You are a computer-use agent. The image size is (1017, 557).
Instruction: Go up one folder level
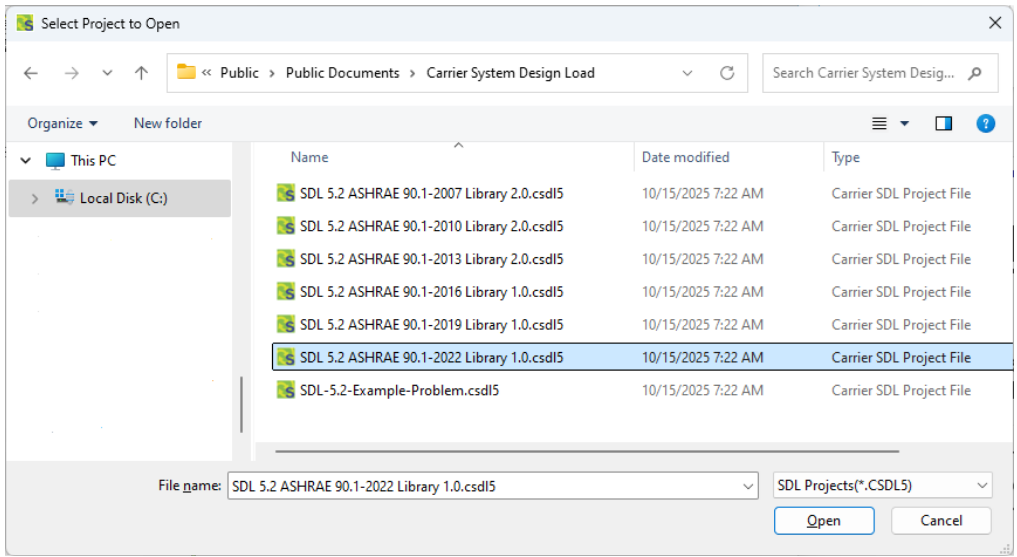(141, 73)
